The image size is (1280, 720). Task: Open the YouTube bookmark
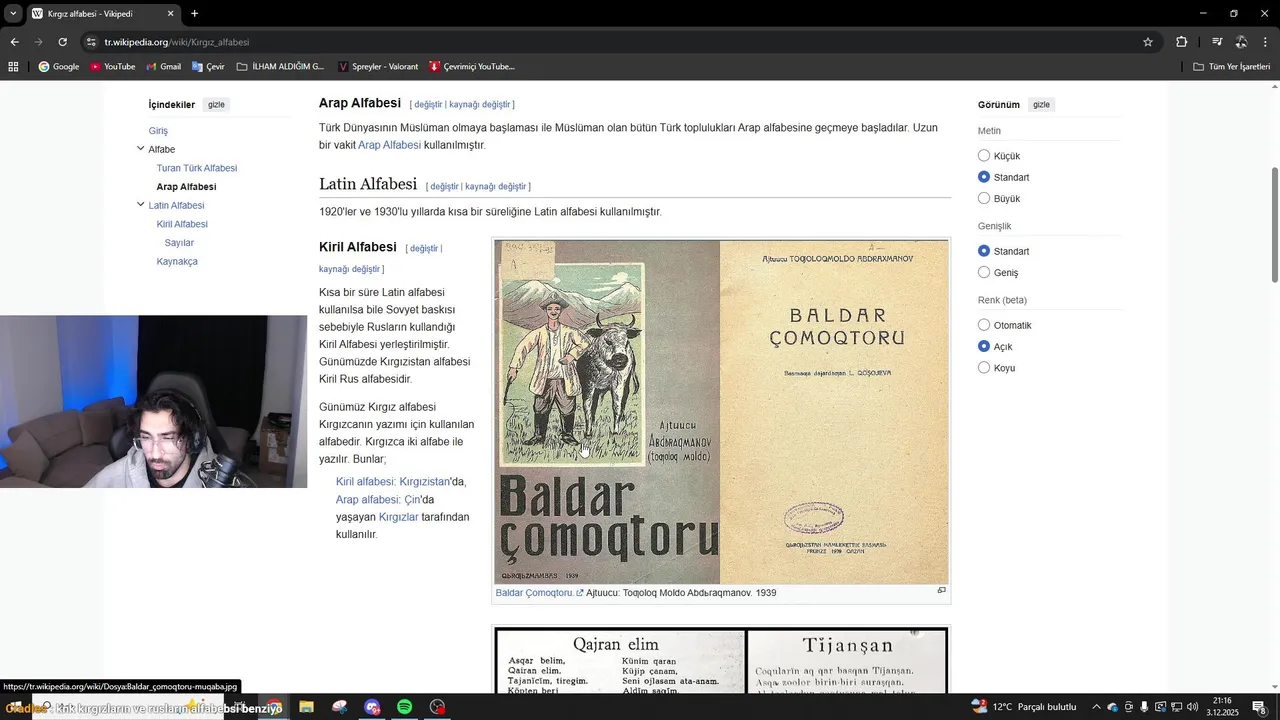pyautogui.click(x=112, y=67)
